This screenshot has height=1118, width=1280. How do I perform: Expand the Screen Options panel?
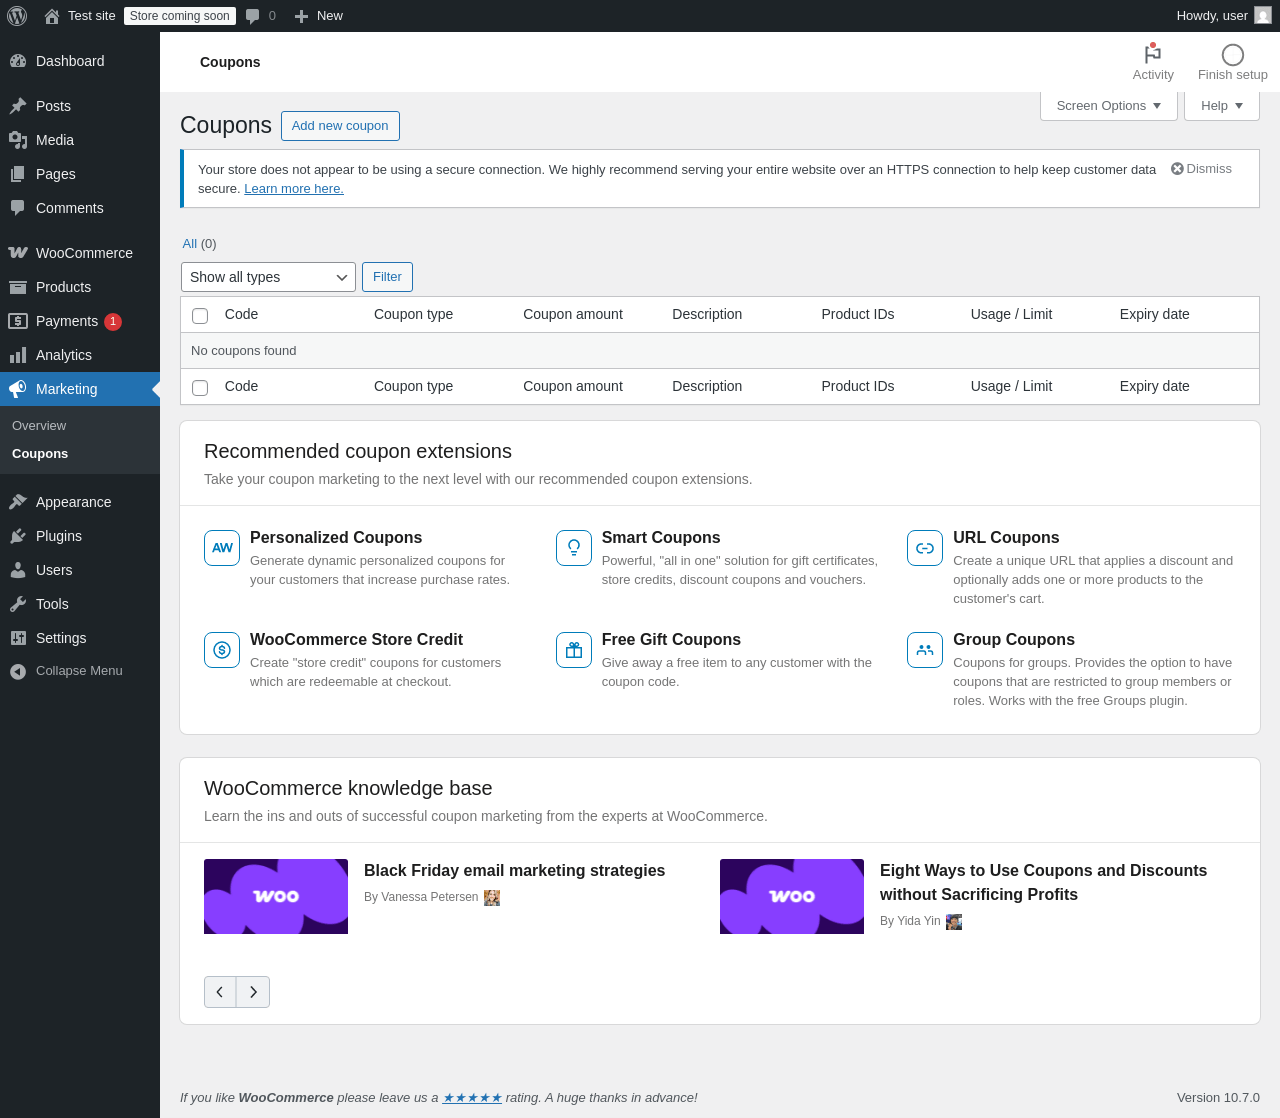[x=1108, y=106]
